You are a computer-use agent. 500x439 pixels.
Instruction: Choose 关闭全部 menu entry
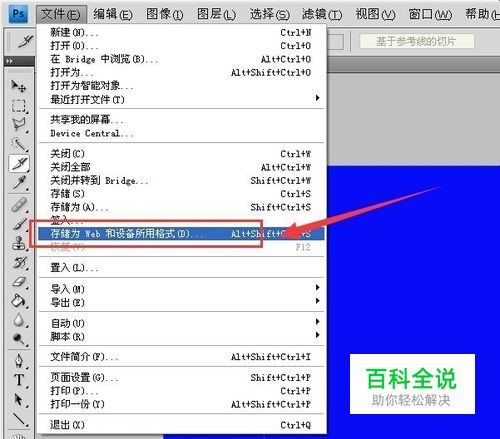(x=181, y=167)
